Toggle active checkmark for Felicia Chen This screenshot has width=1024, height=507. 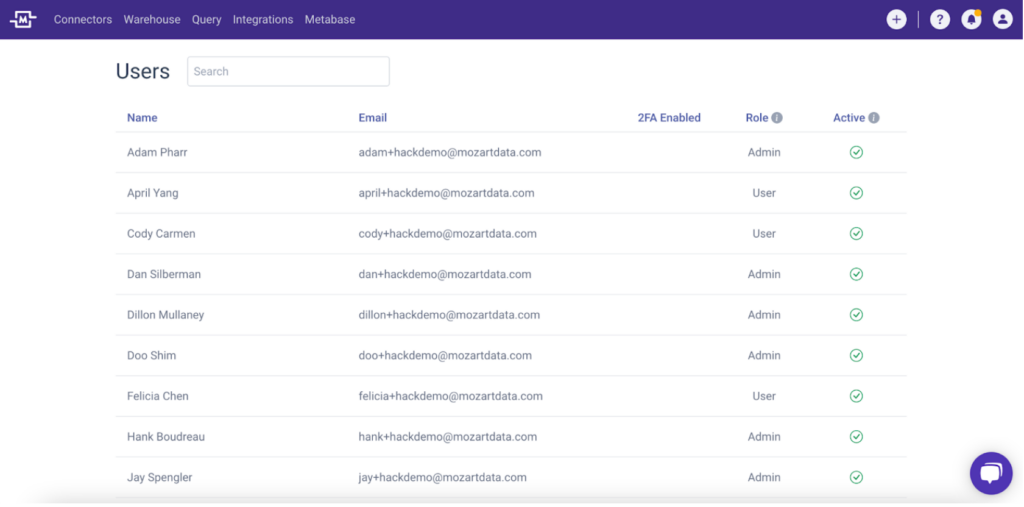click(x=856, y=396)
